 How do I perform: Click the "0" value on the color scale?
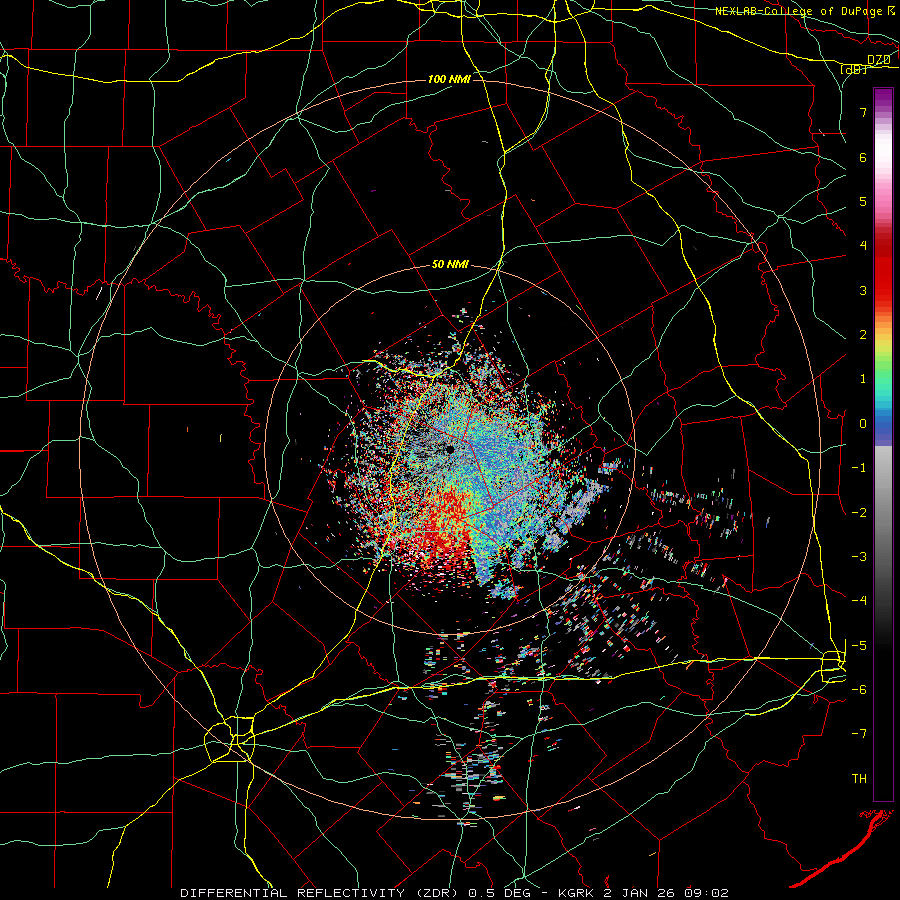click(x=863, y=424)
